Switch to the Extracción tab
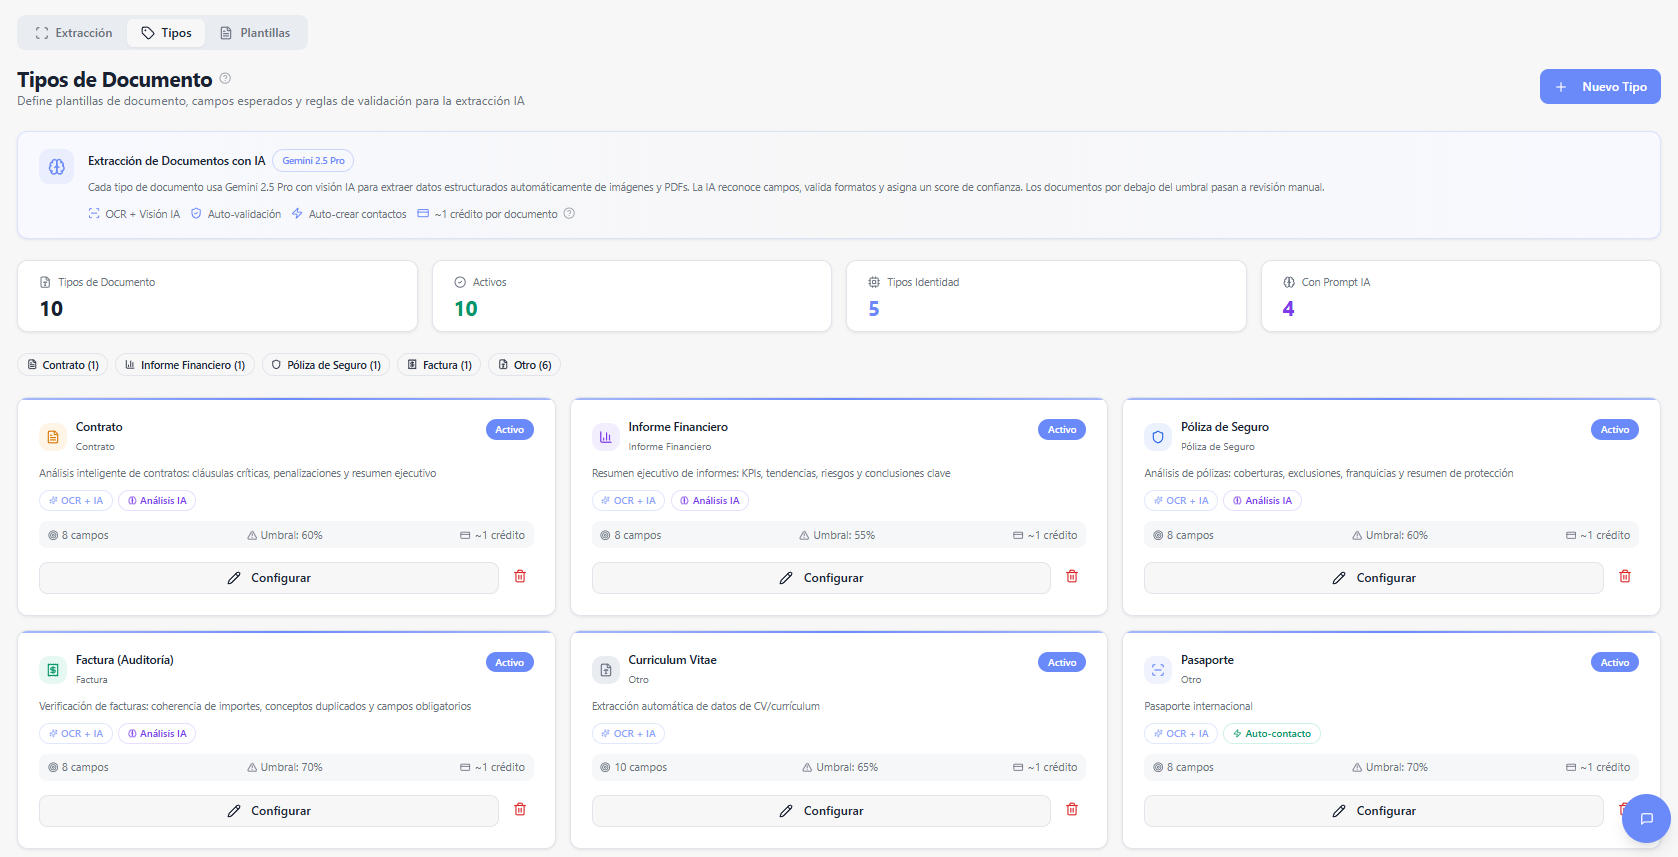The height and width of the screenshot is (857, 1678). 74,33
